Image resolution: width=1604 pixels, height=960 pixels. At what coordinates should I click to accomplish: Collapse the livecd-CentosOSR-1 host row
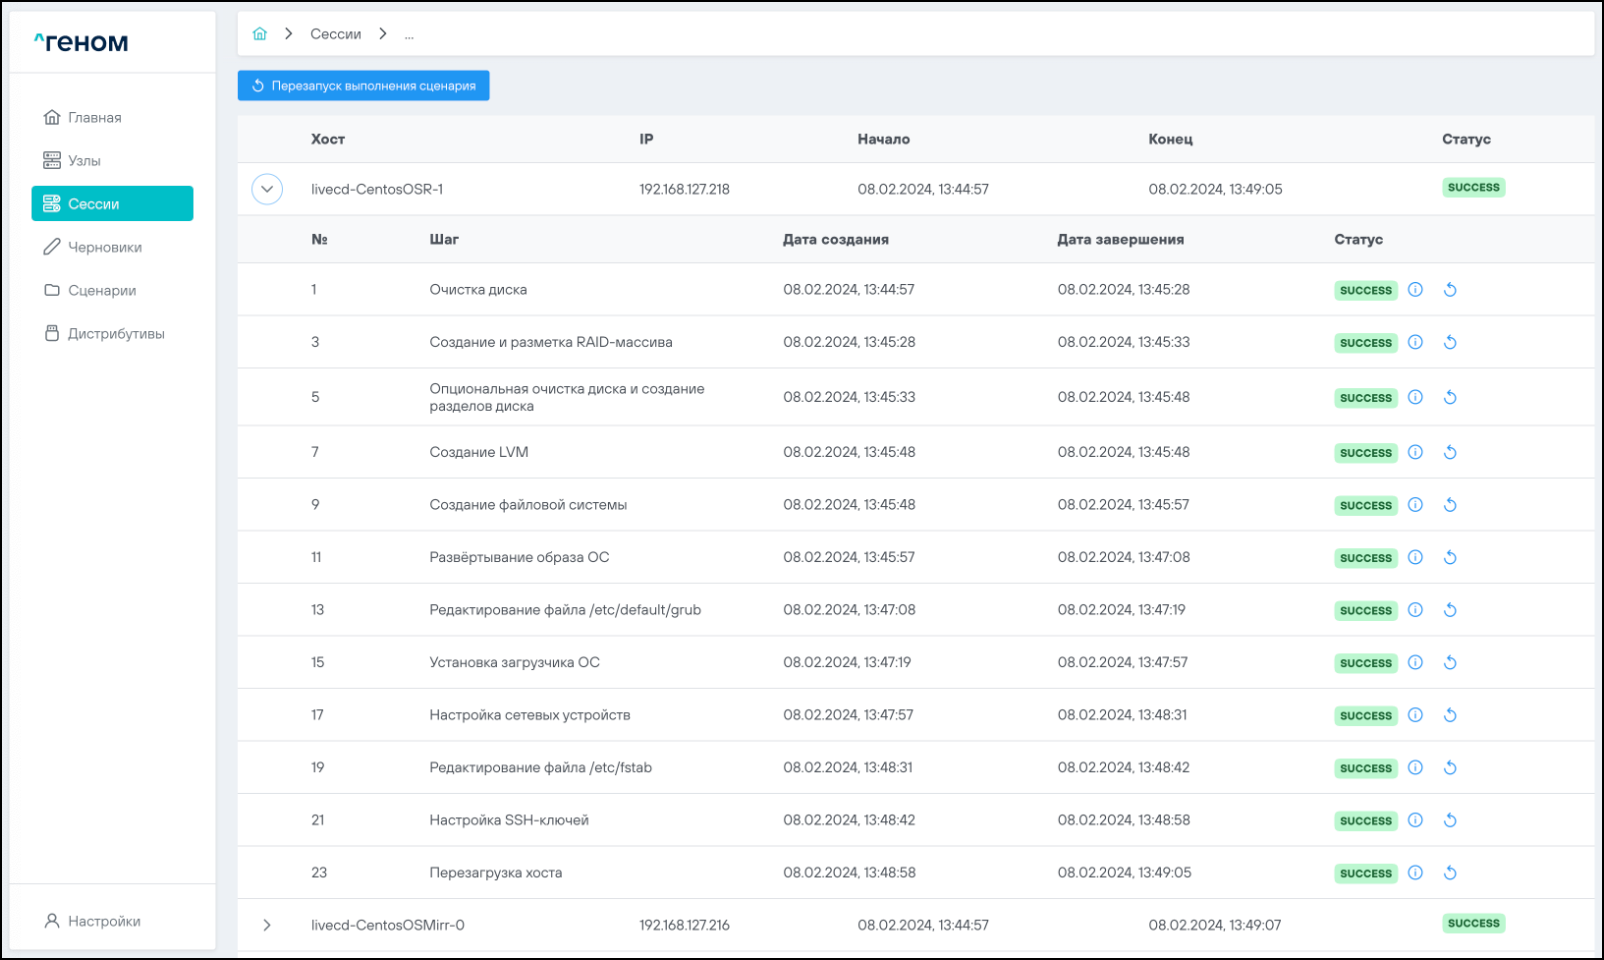pyautogui.click(x=267, y=189)
